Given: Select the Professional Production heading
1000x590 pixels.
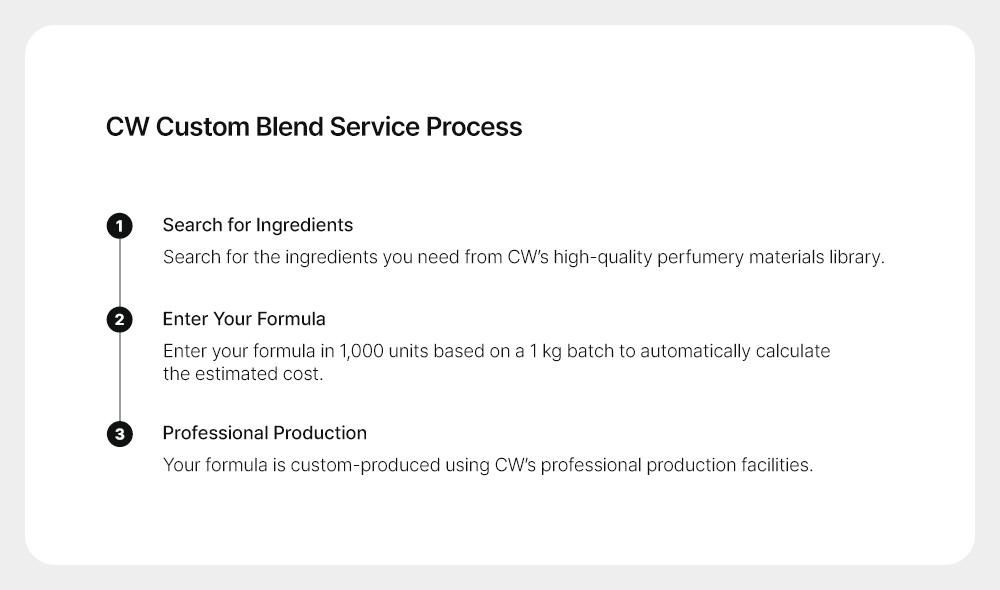Looking at the screenshot, I should [265, 433].
